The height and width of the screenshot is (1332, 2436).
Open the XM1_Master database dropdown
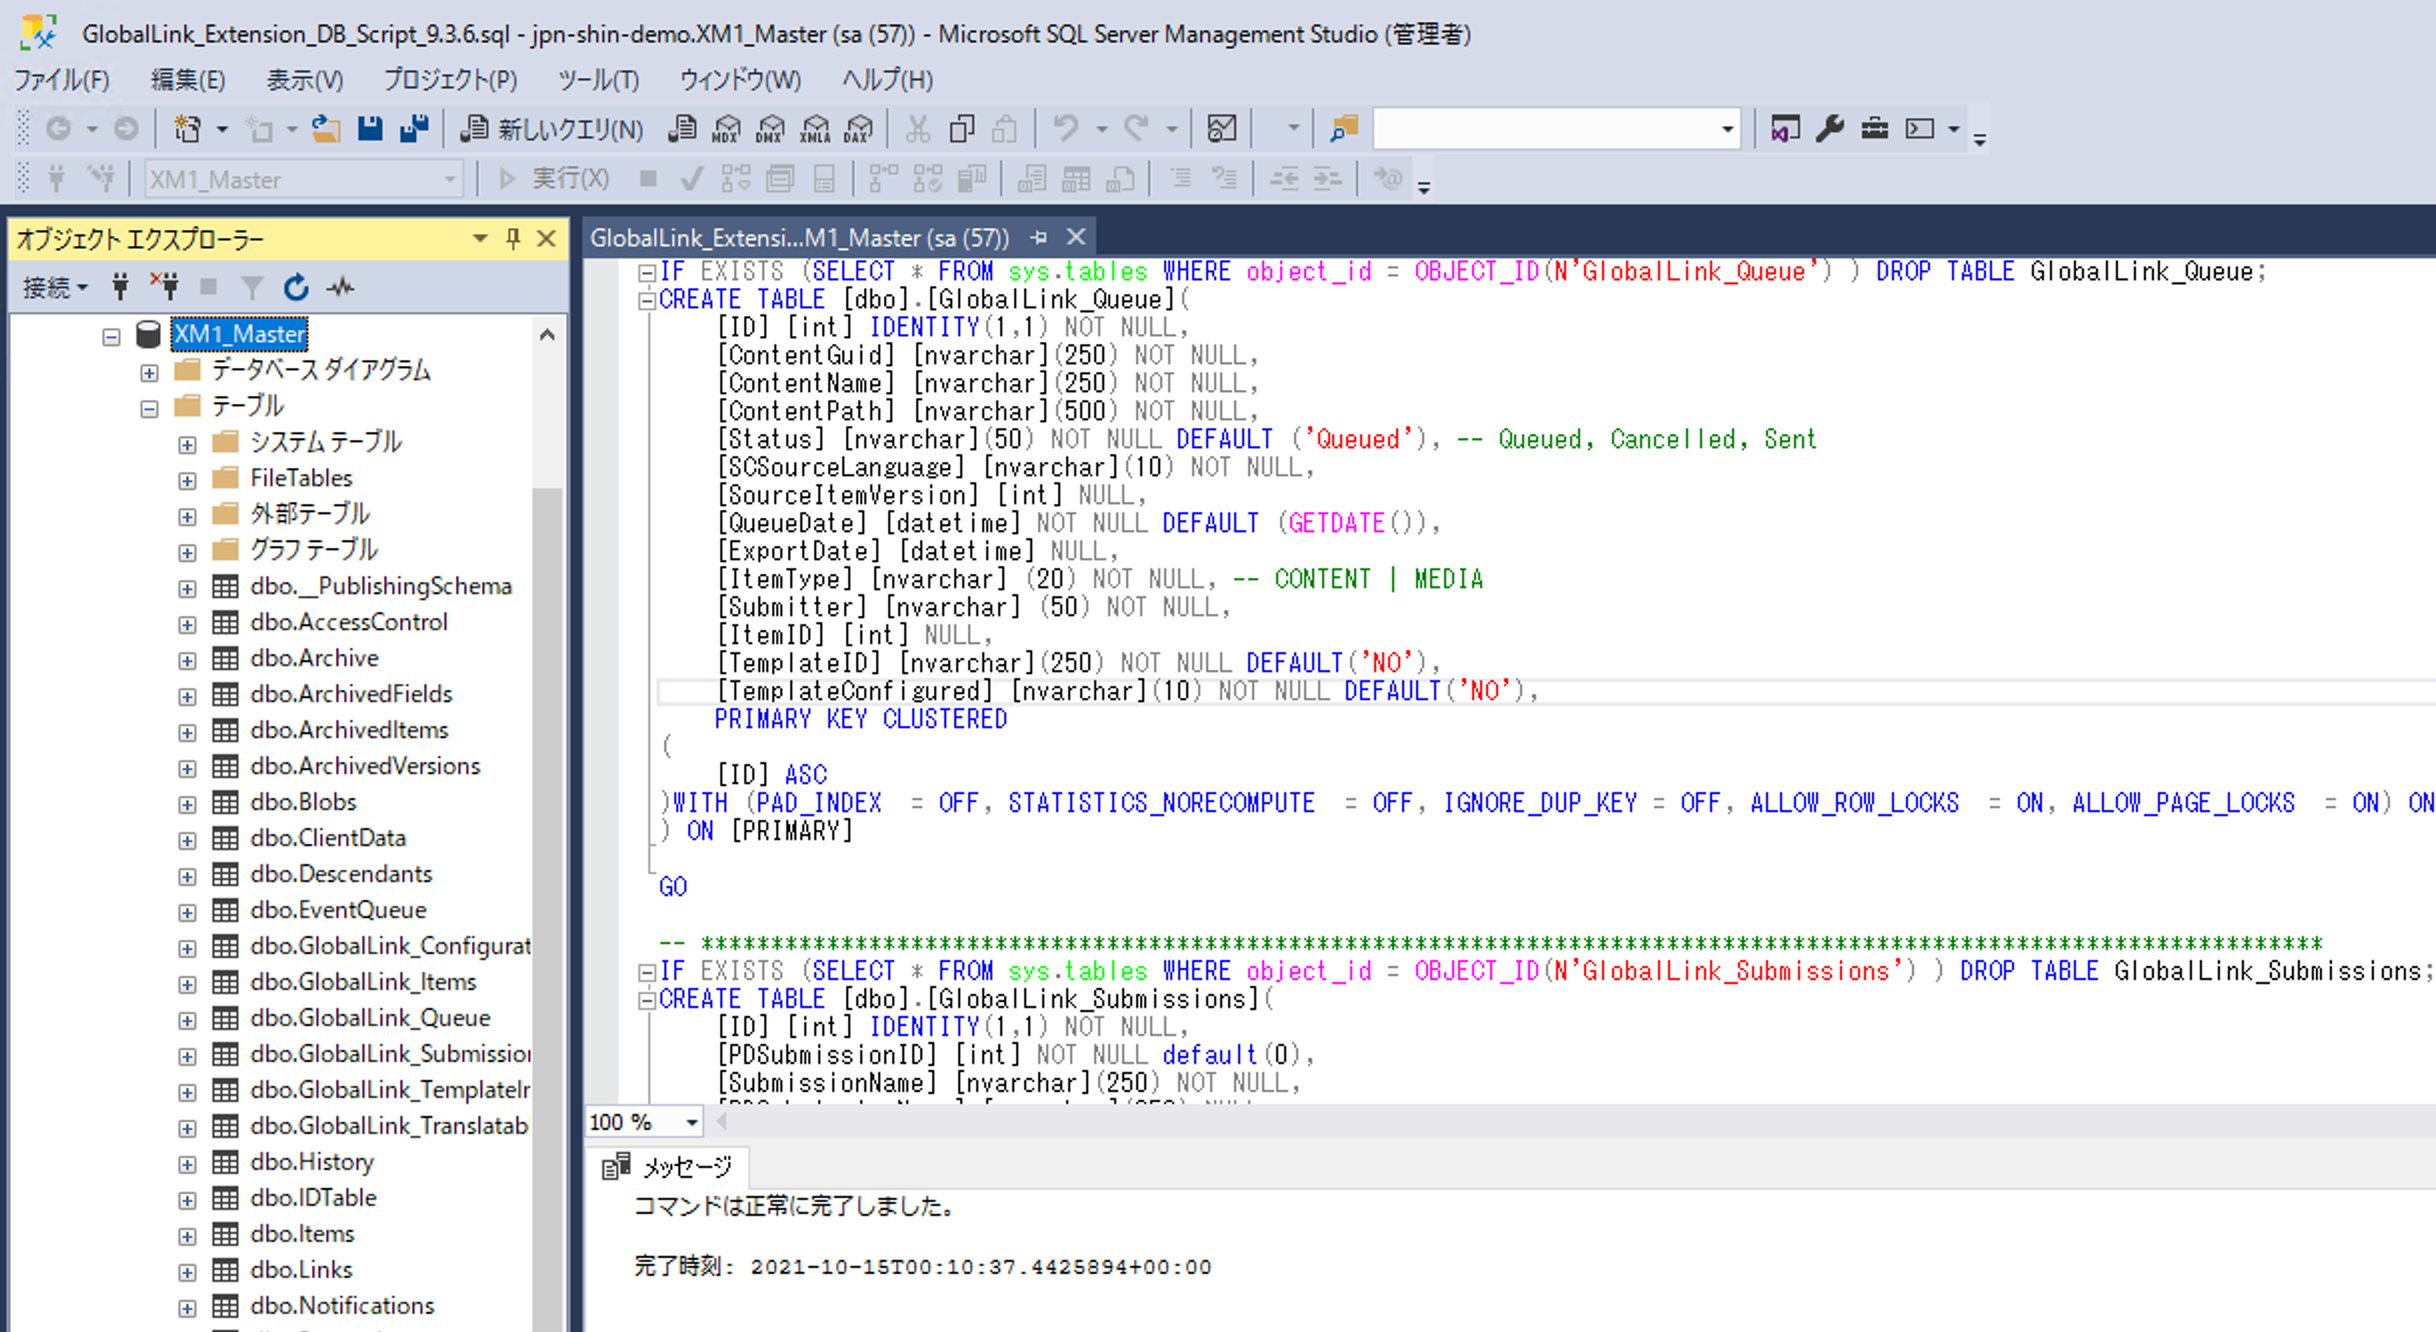click(x=450, y=179)
